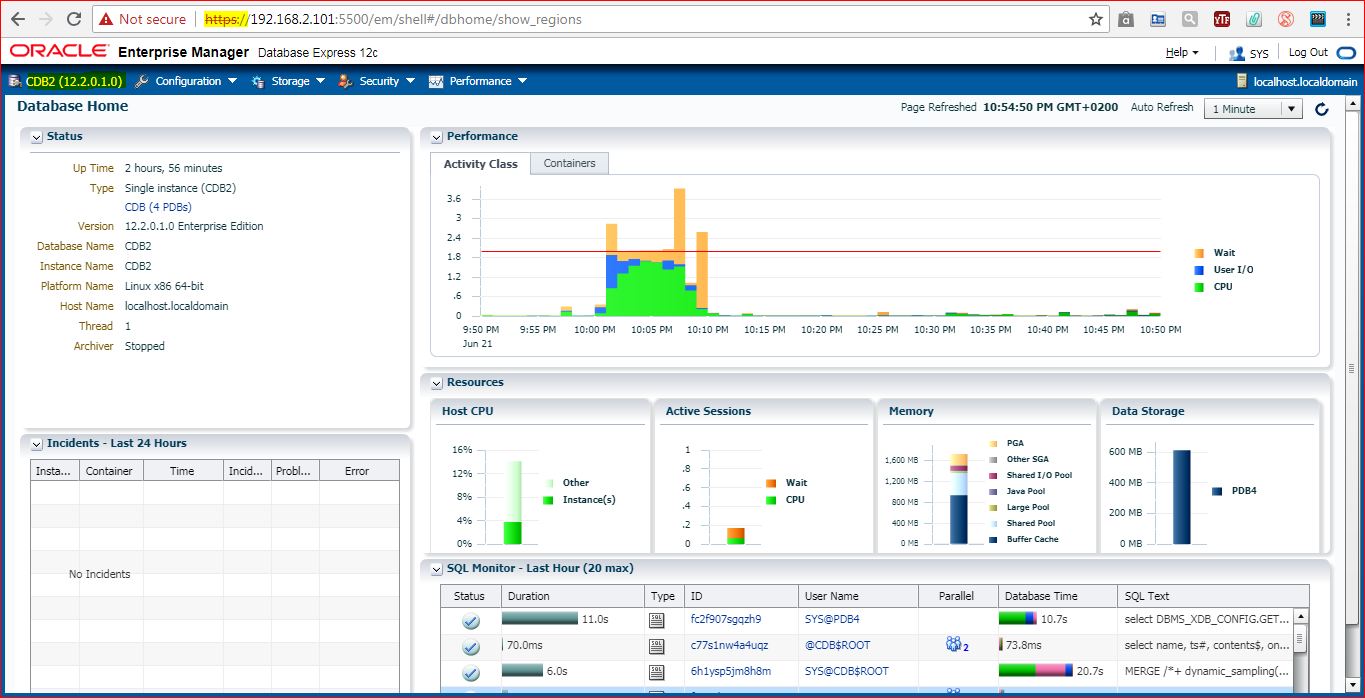The image size is (1365, 698).
Task: Click the SQL type icon for fc2f907sgqzh9
Action: pyautogui.click(x=656, y=620)
